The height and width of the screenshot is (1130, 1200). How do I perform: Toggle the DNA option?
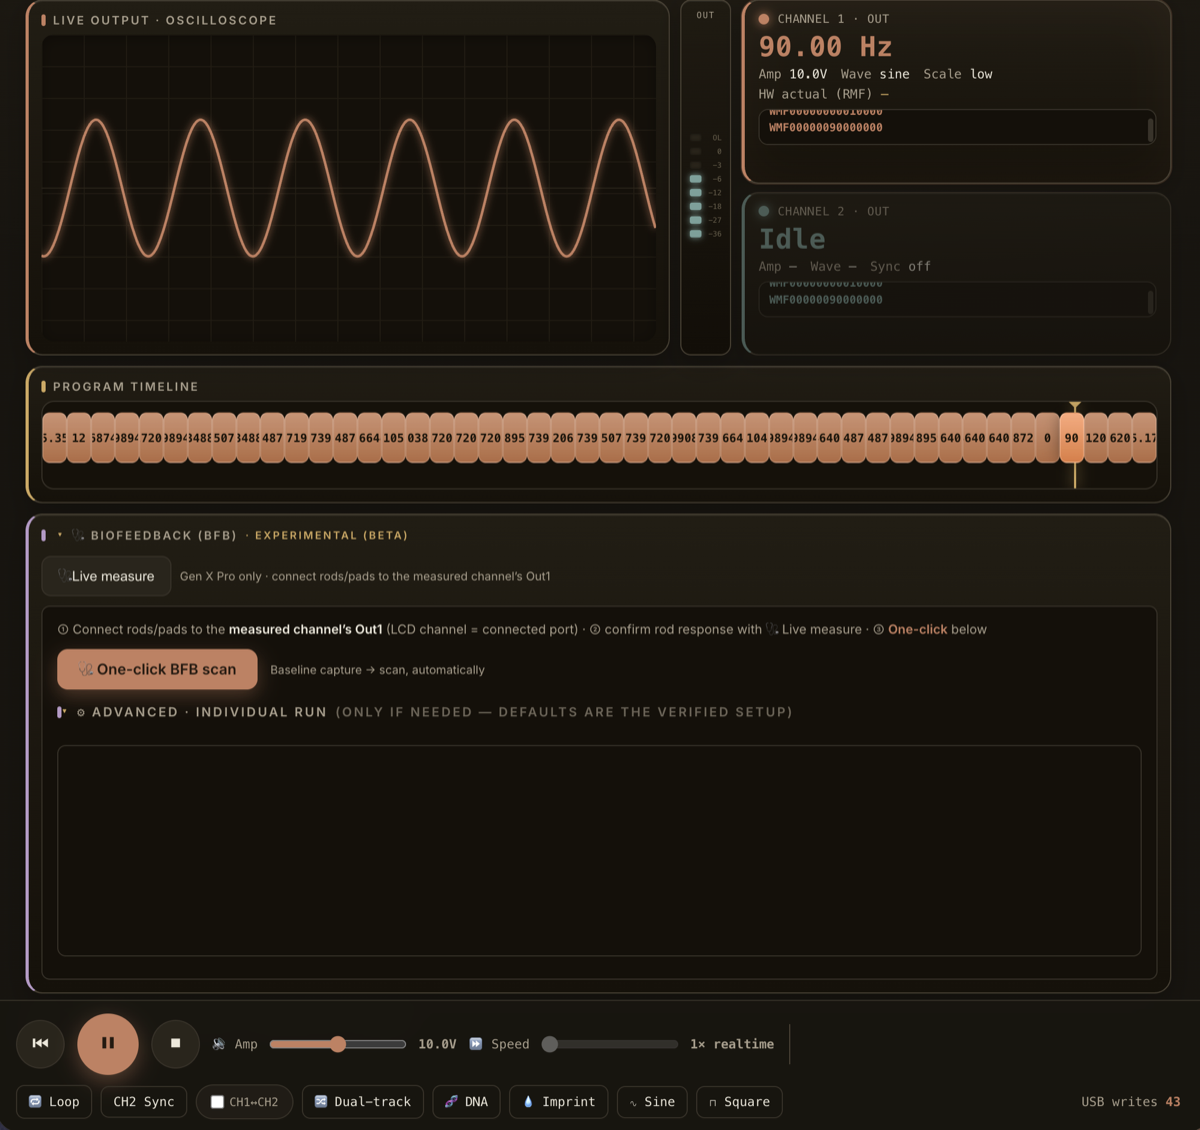[x=466, y=1102]
